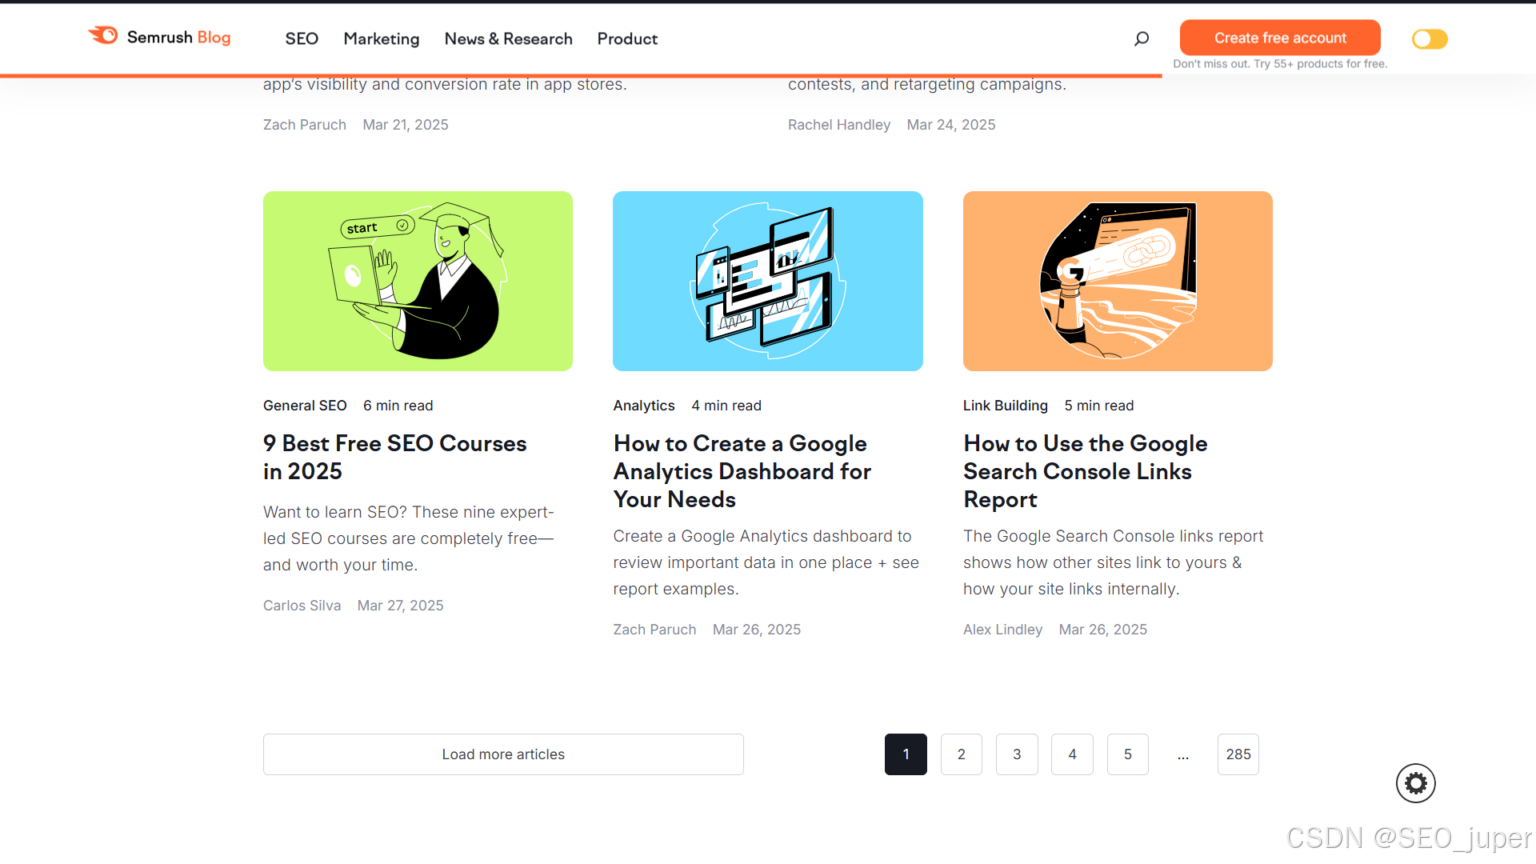Click "Don't miss out" promo text
Image resolution: width=1536 pixels, height=864 pixels.
[x=1280, y=64]
